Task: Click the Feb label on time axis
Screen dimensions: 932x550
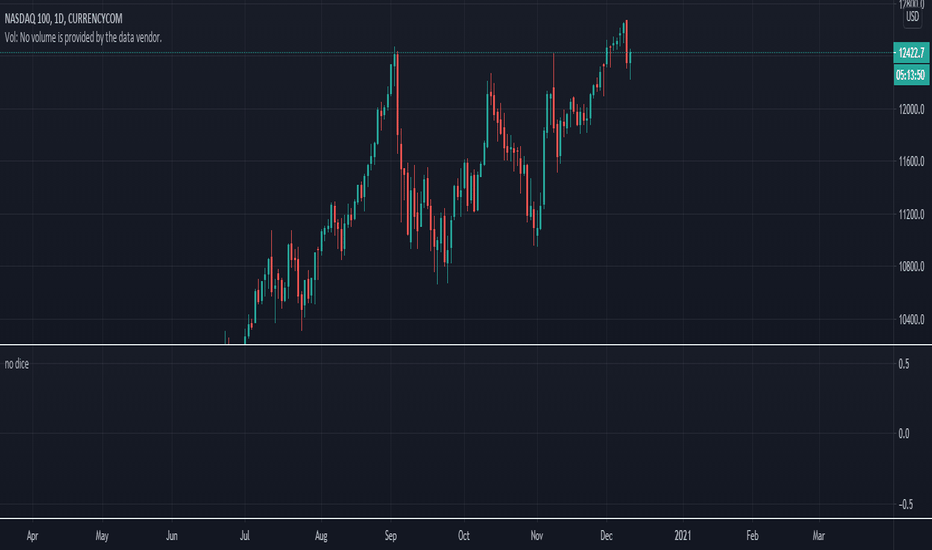Action: (752, 536)
